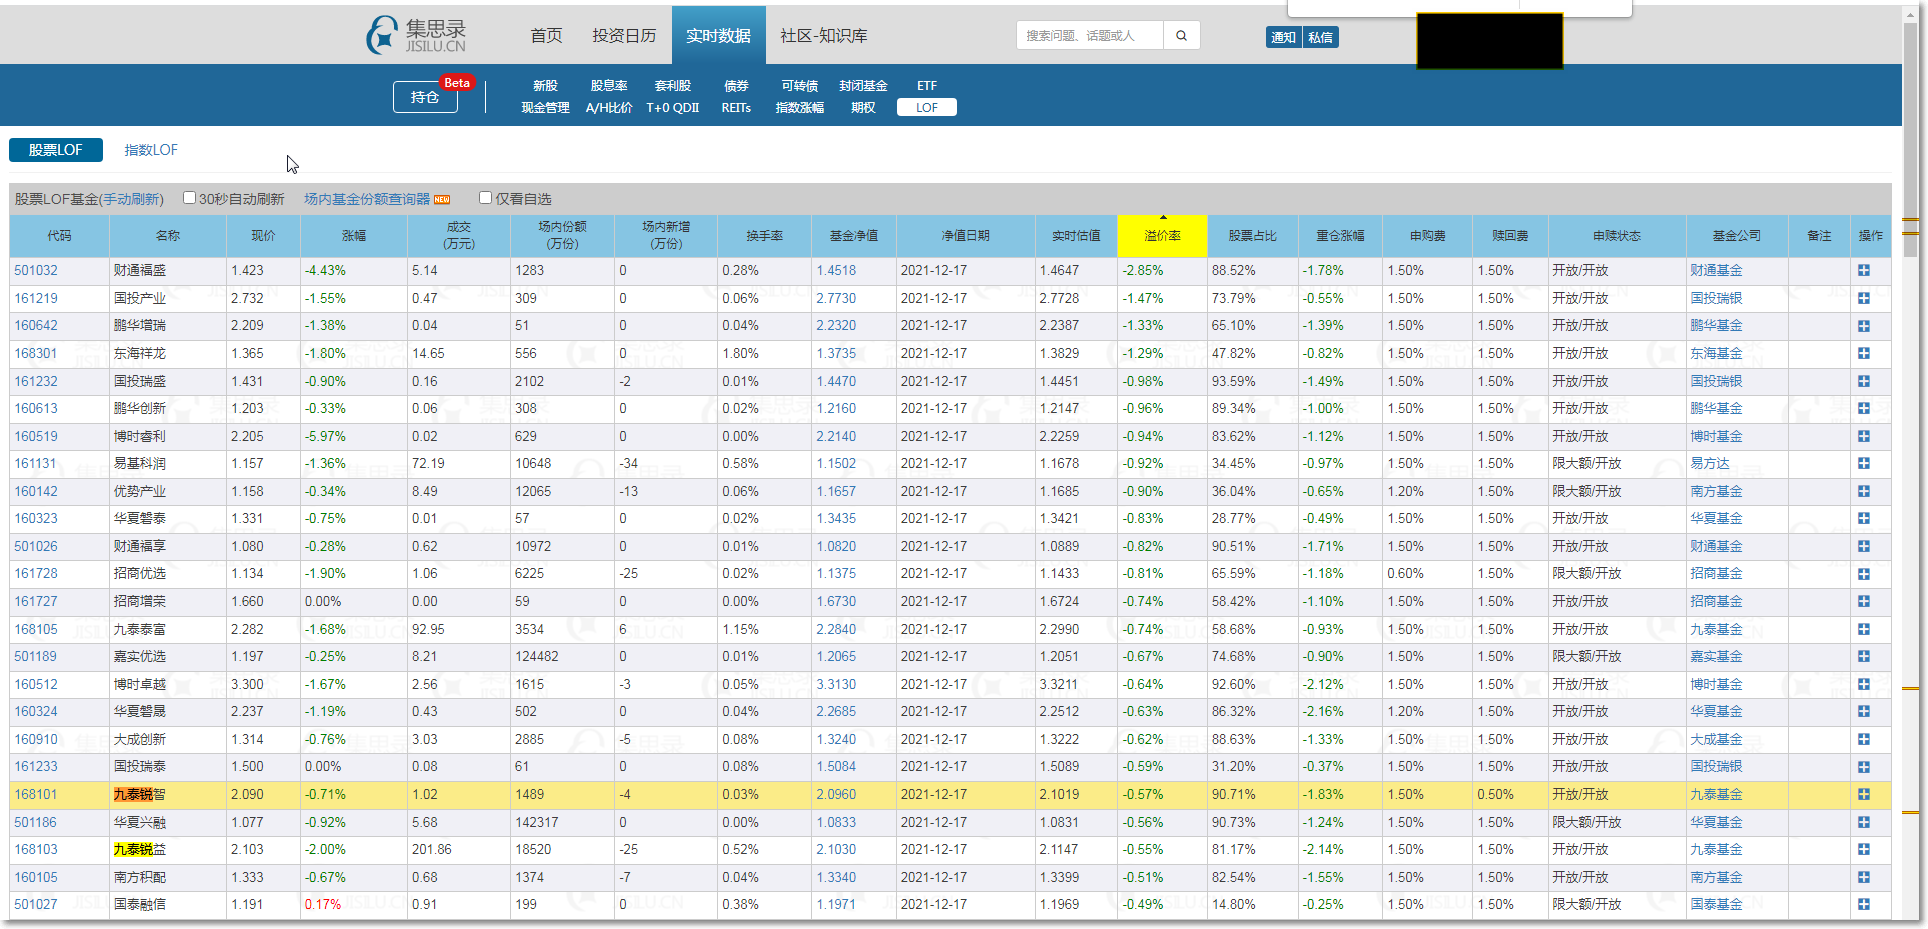Open 投资日历 in top navigation
The width and height of the screenshot is (1928, 929).
[x=624, y=36]
